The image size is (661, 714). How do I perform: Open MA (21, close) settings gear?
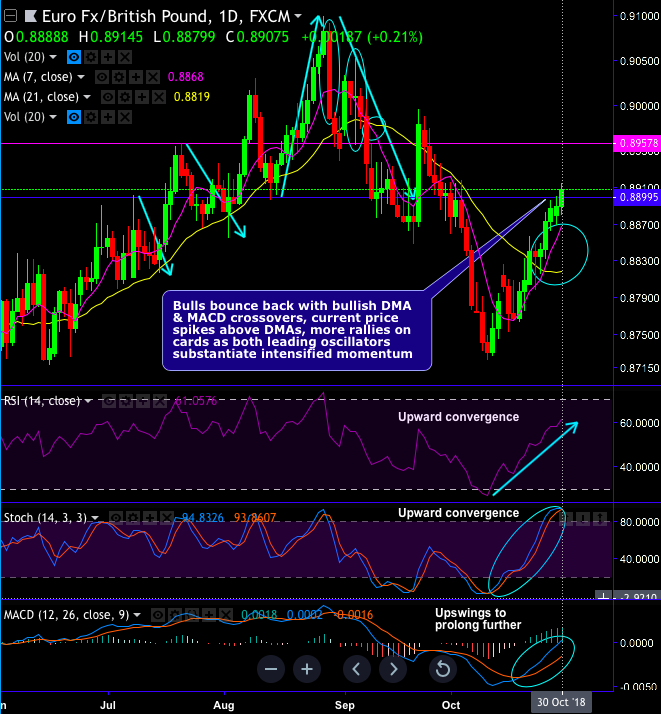click(125, 97)
